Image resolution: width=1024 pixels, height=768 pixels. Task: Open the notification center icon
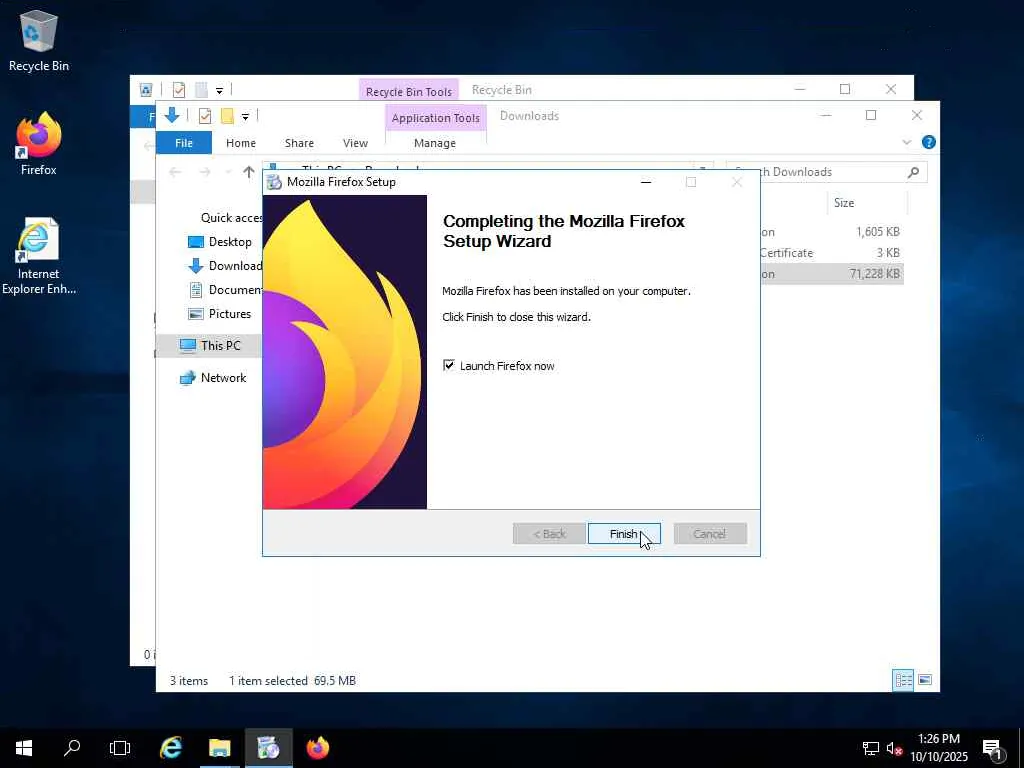point(993,748)
